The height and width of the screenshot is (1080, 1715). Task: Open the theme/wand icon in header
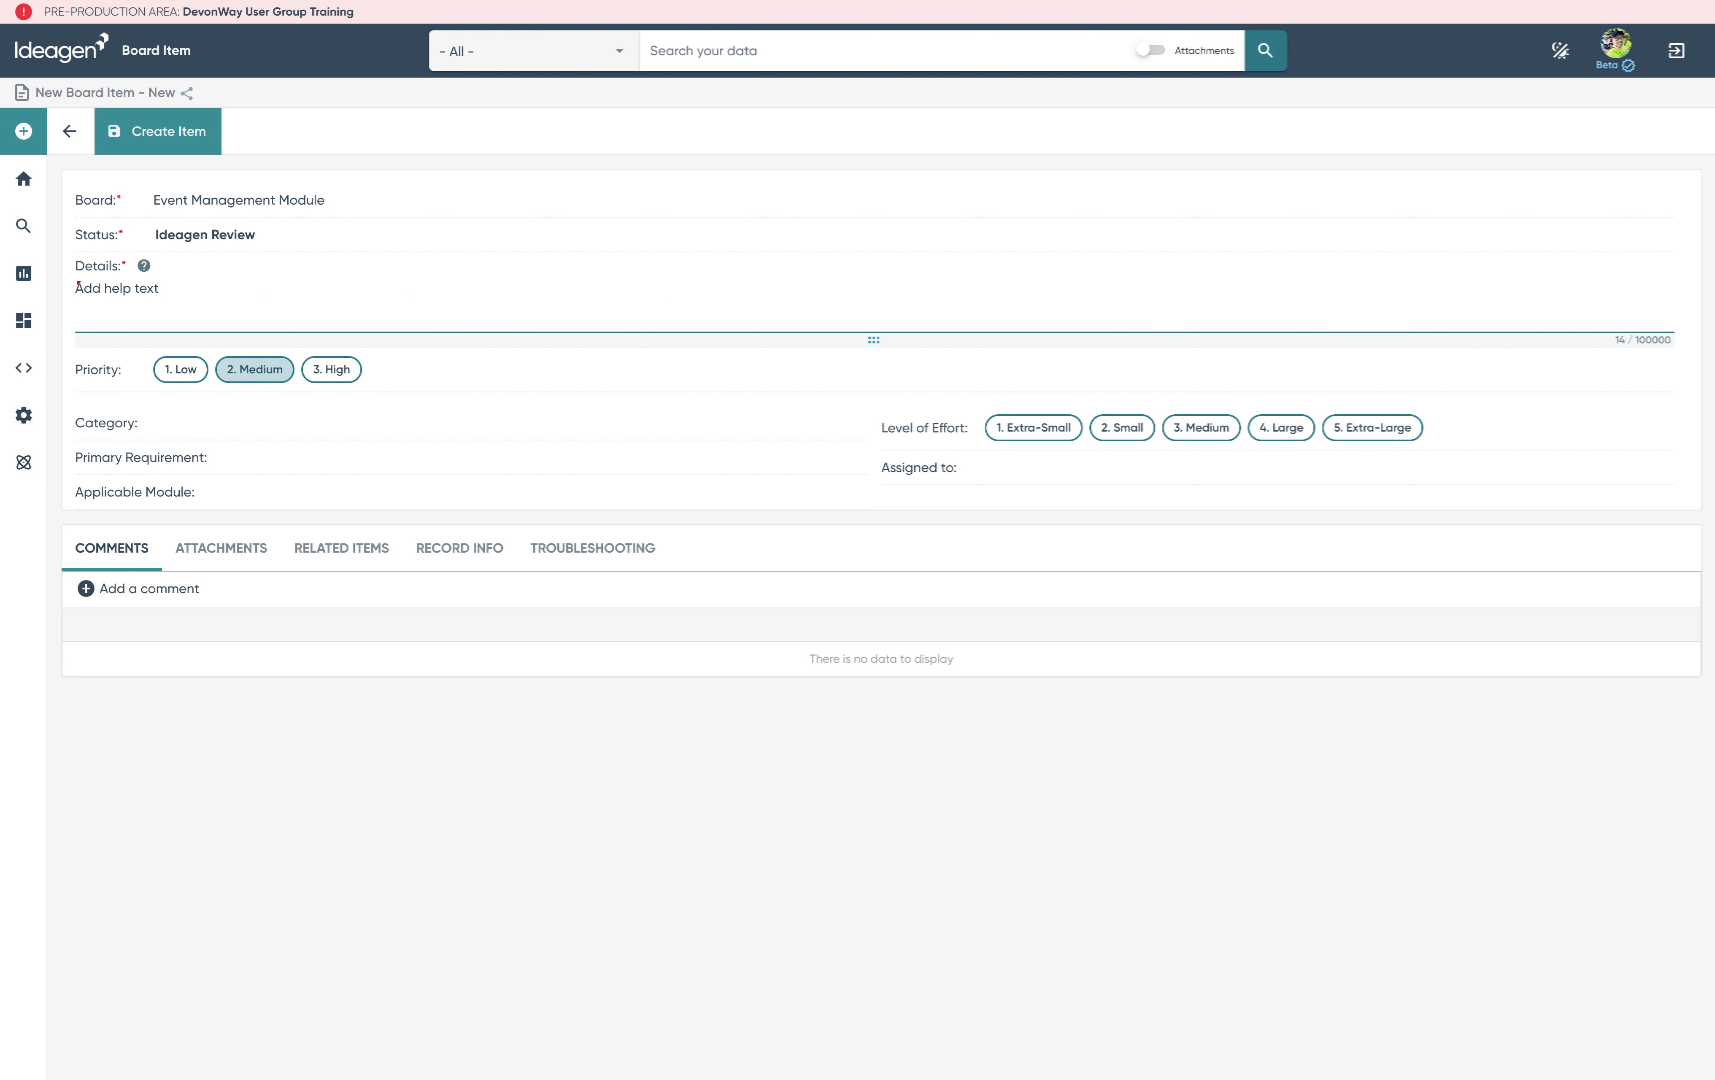[x=1560, y=50]
